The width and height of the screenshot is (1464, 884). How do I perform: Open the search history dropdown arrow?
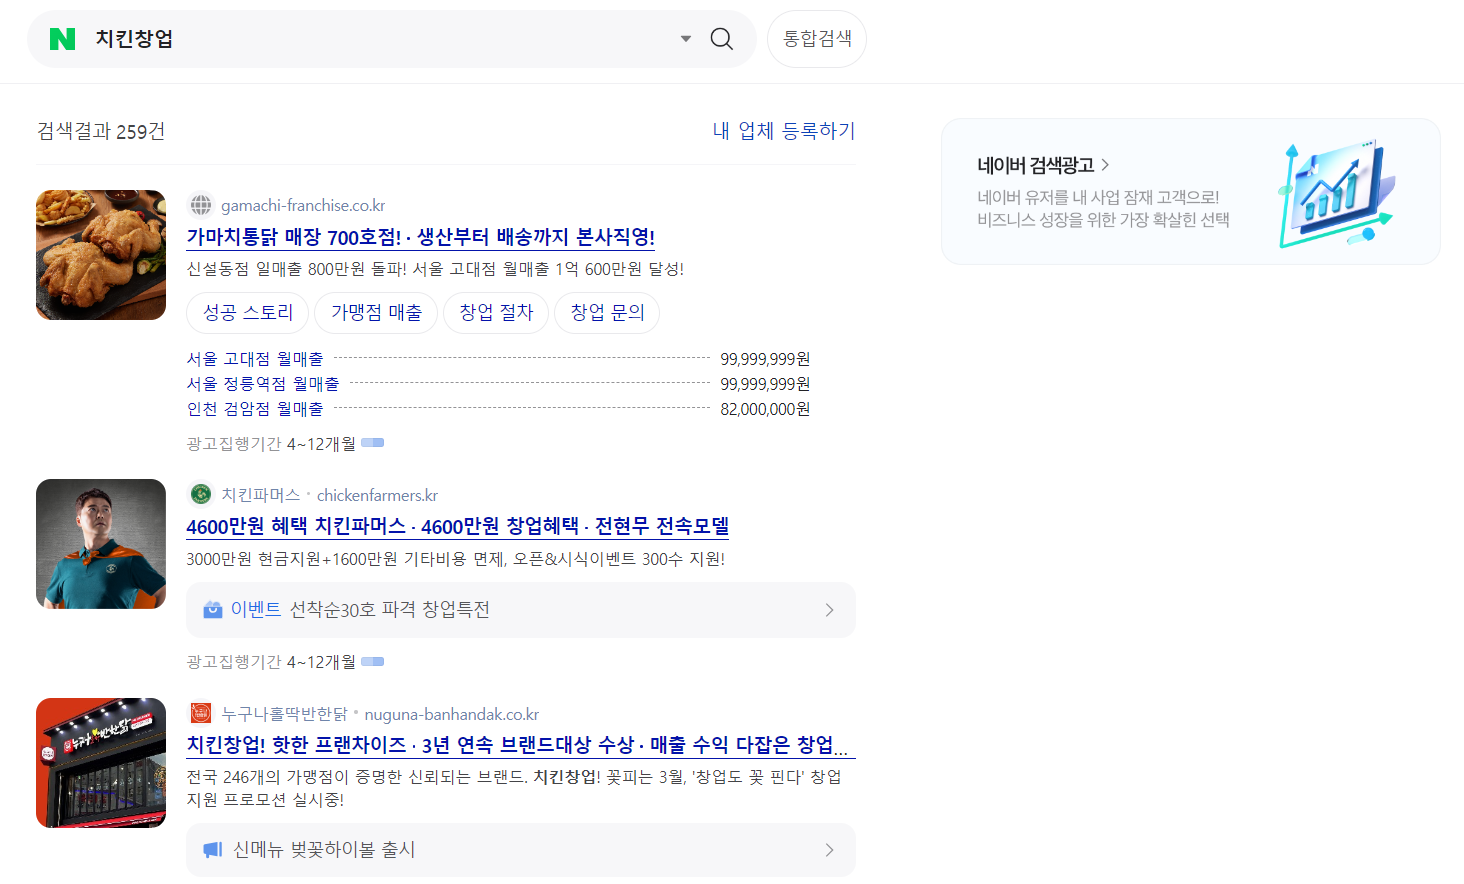[x=686, y=39]
